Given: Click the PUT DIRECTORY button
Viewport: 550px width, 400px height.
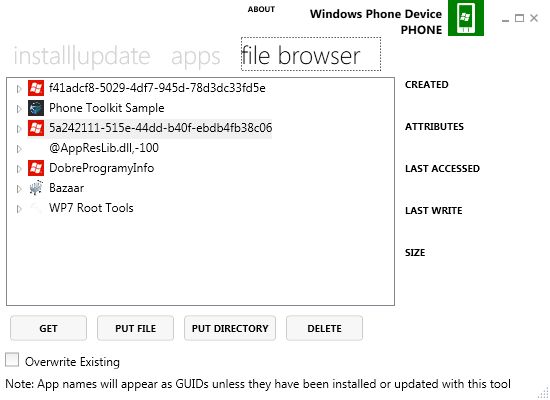Looking at the screenshot, I should pyautogui.click(x=230, y=328).
